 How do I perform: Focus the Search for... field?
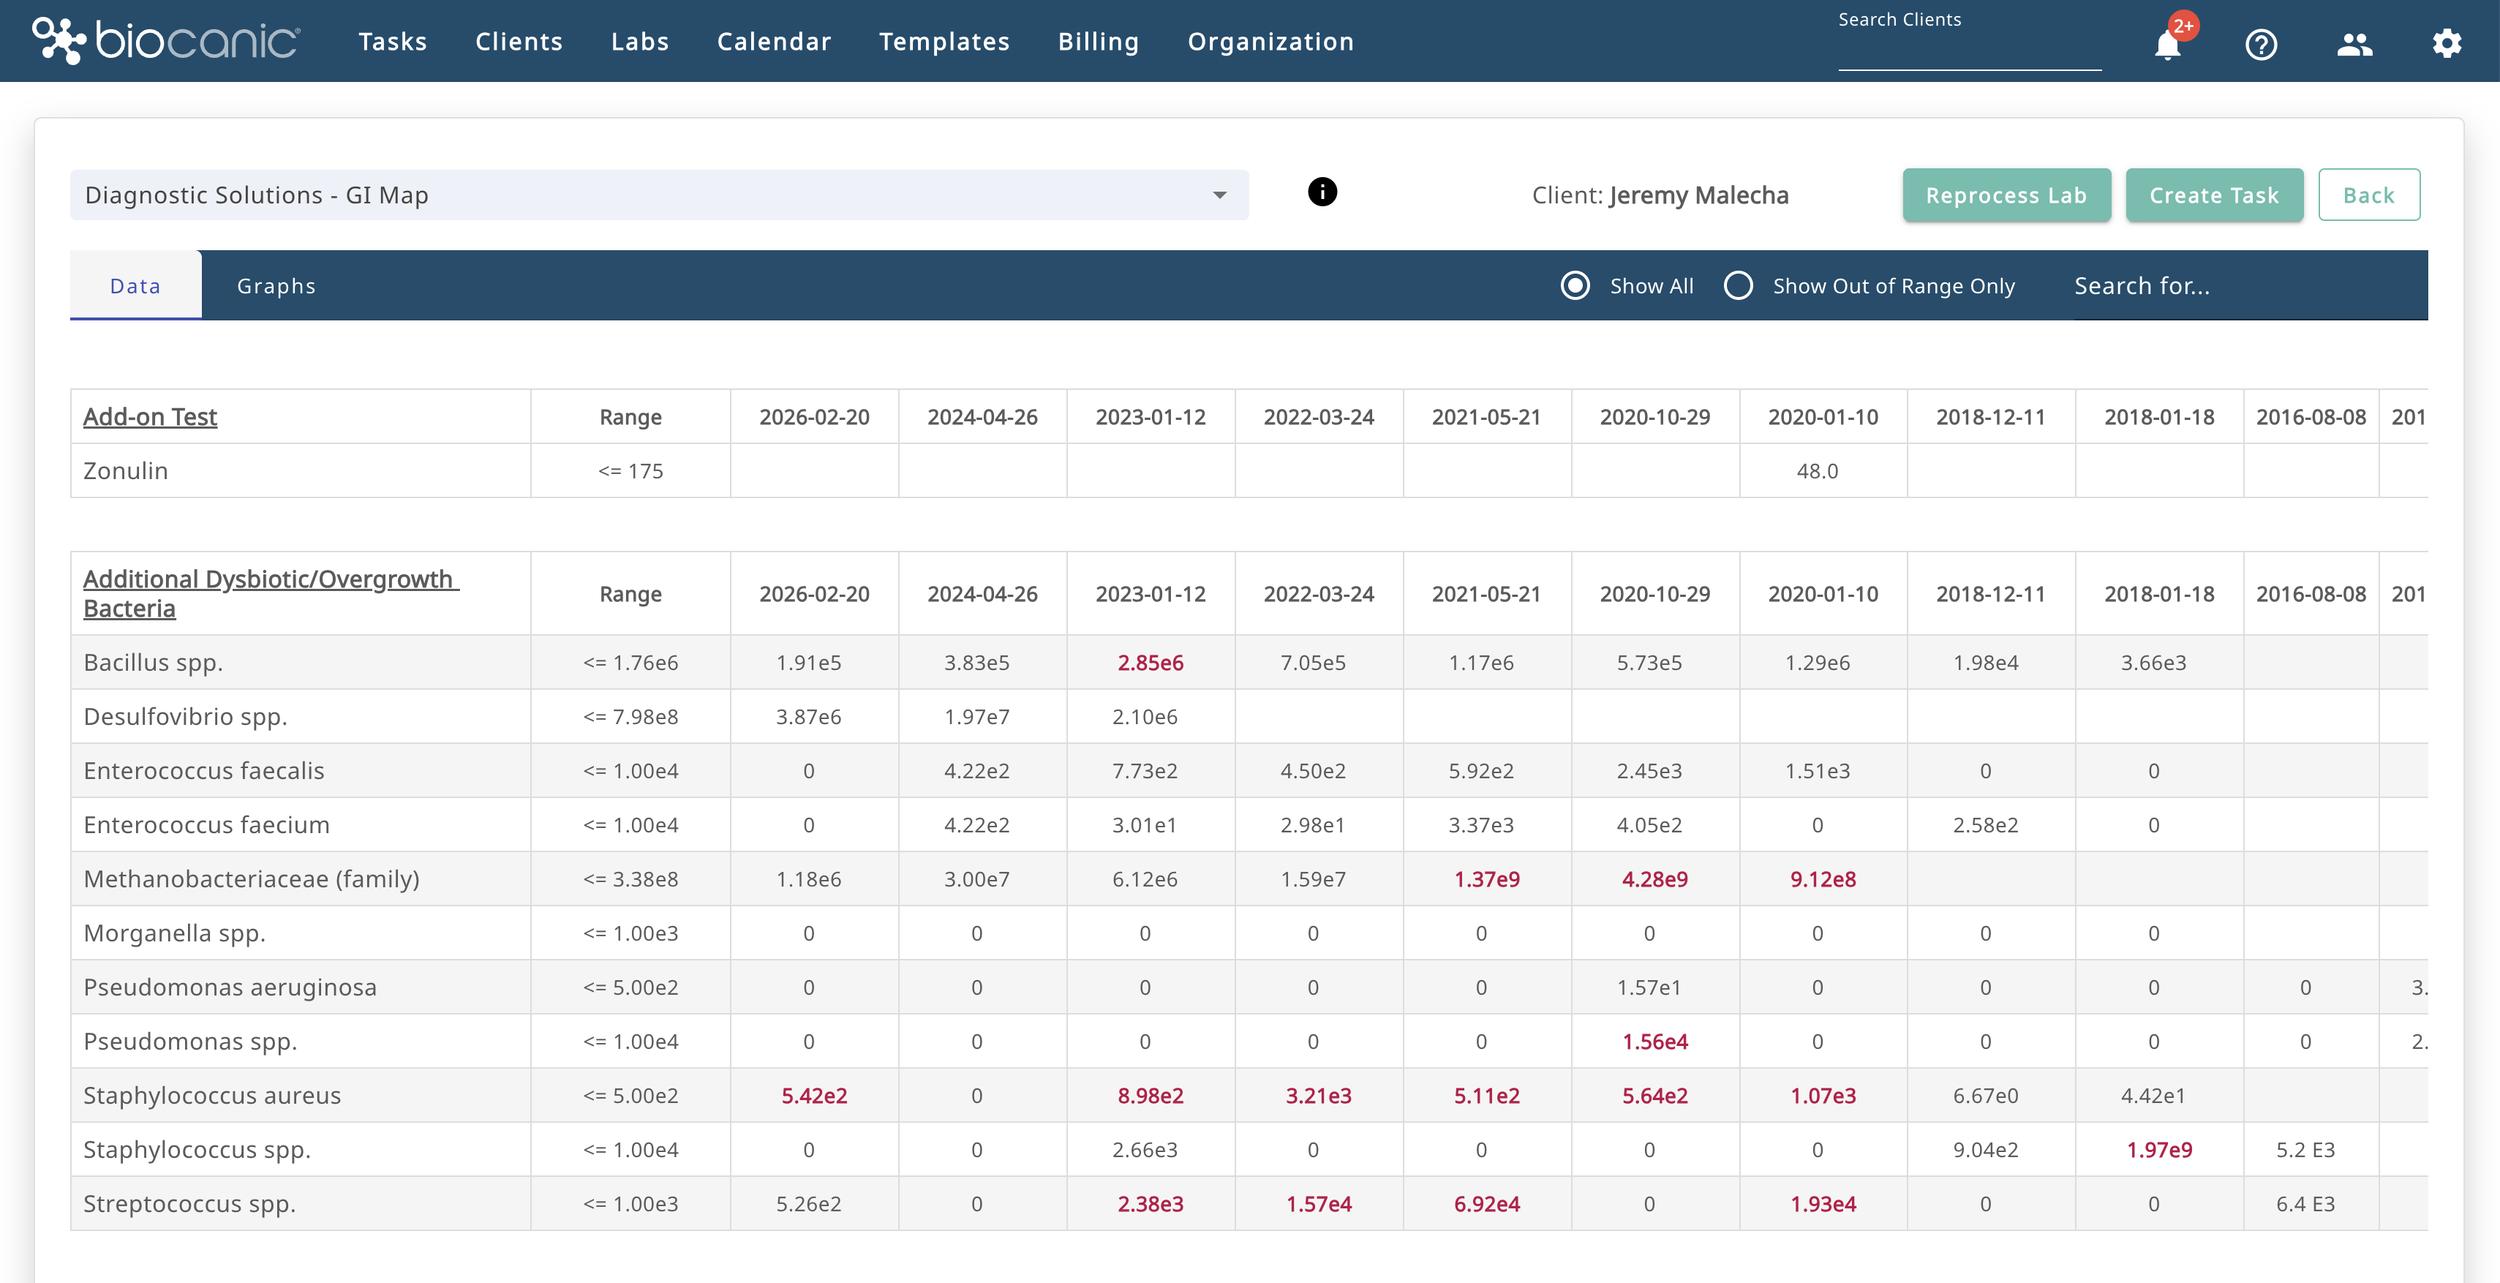[2250, 287]
